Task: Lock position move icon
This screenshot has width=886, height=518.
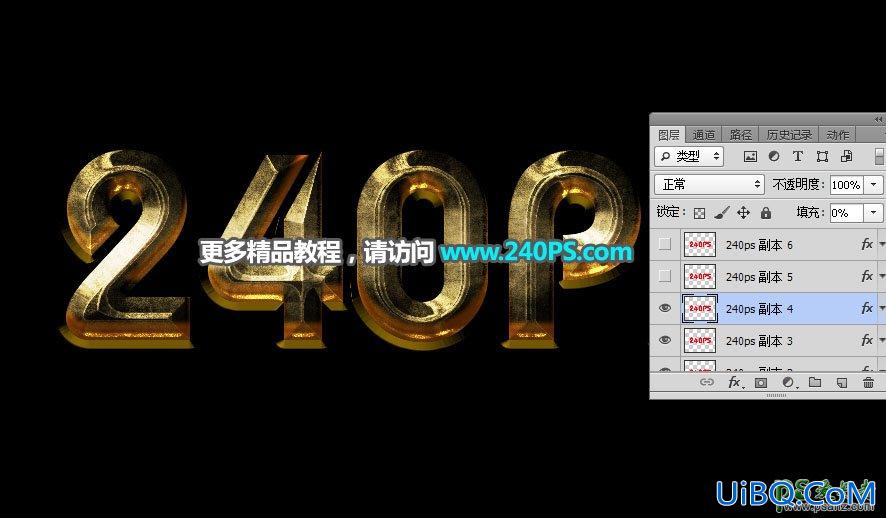Action: pyautogui.click(x=744, y=213)
